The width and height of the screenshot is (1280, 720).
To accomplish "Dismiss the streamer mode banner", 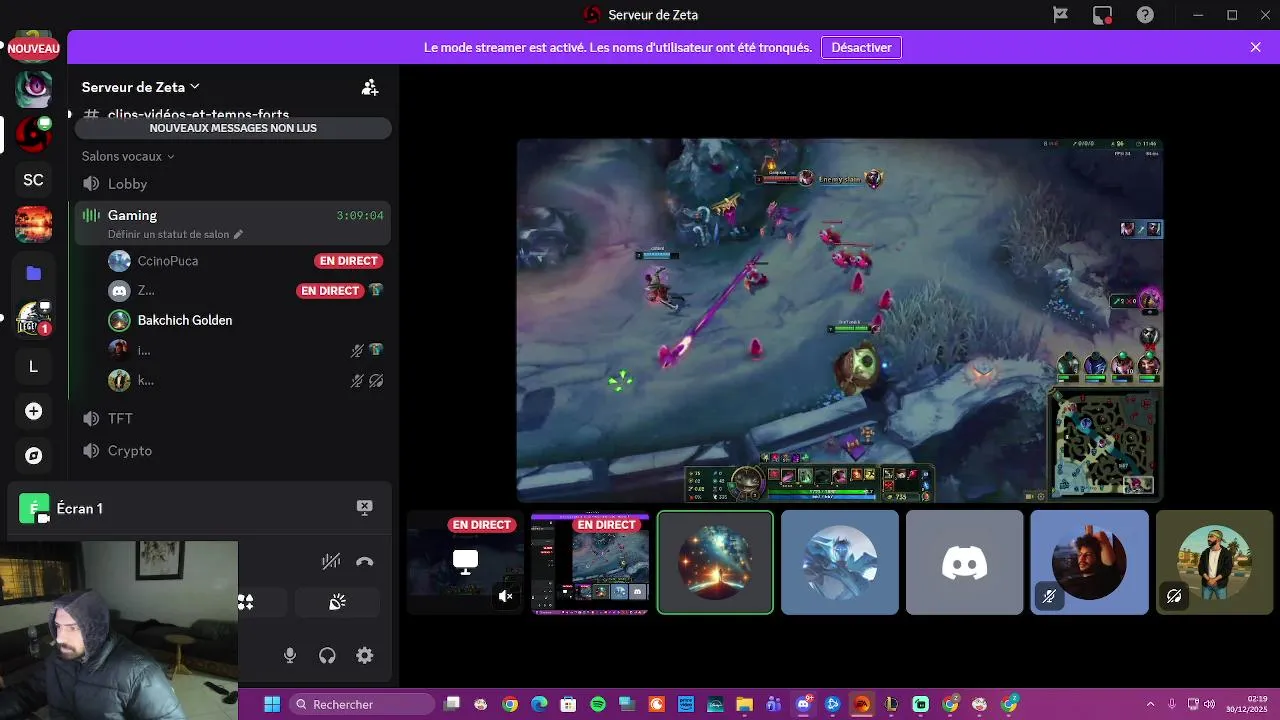I will tap(1256, 47).
